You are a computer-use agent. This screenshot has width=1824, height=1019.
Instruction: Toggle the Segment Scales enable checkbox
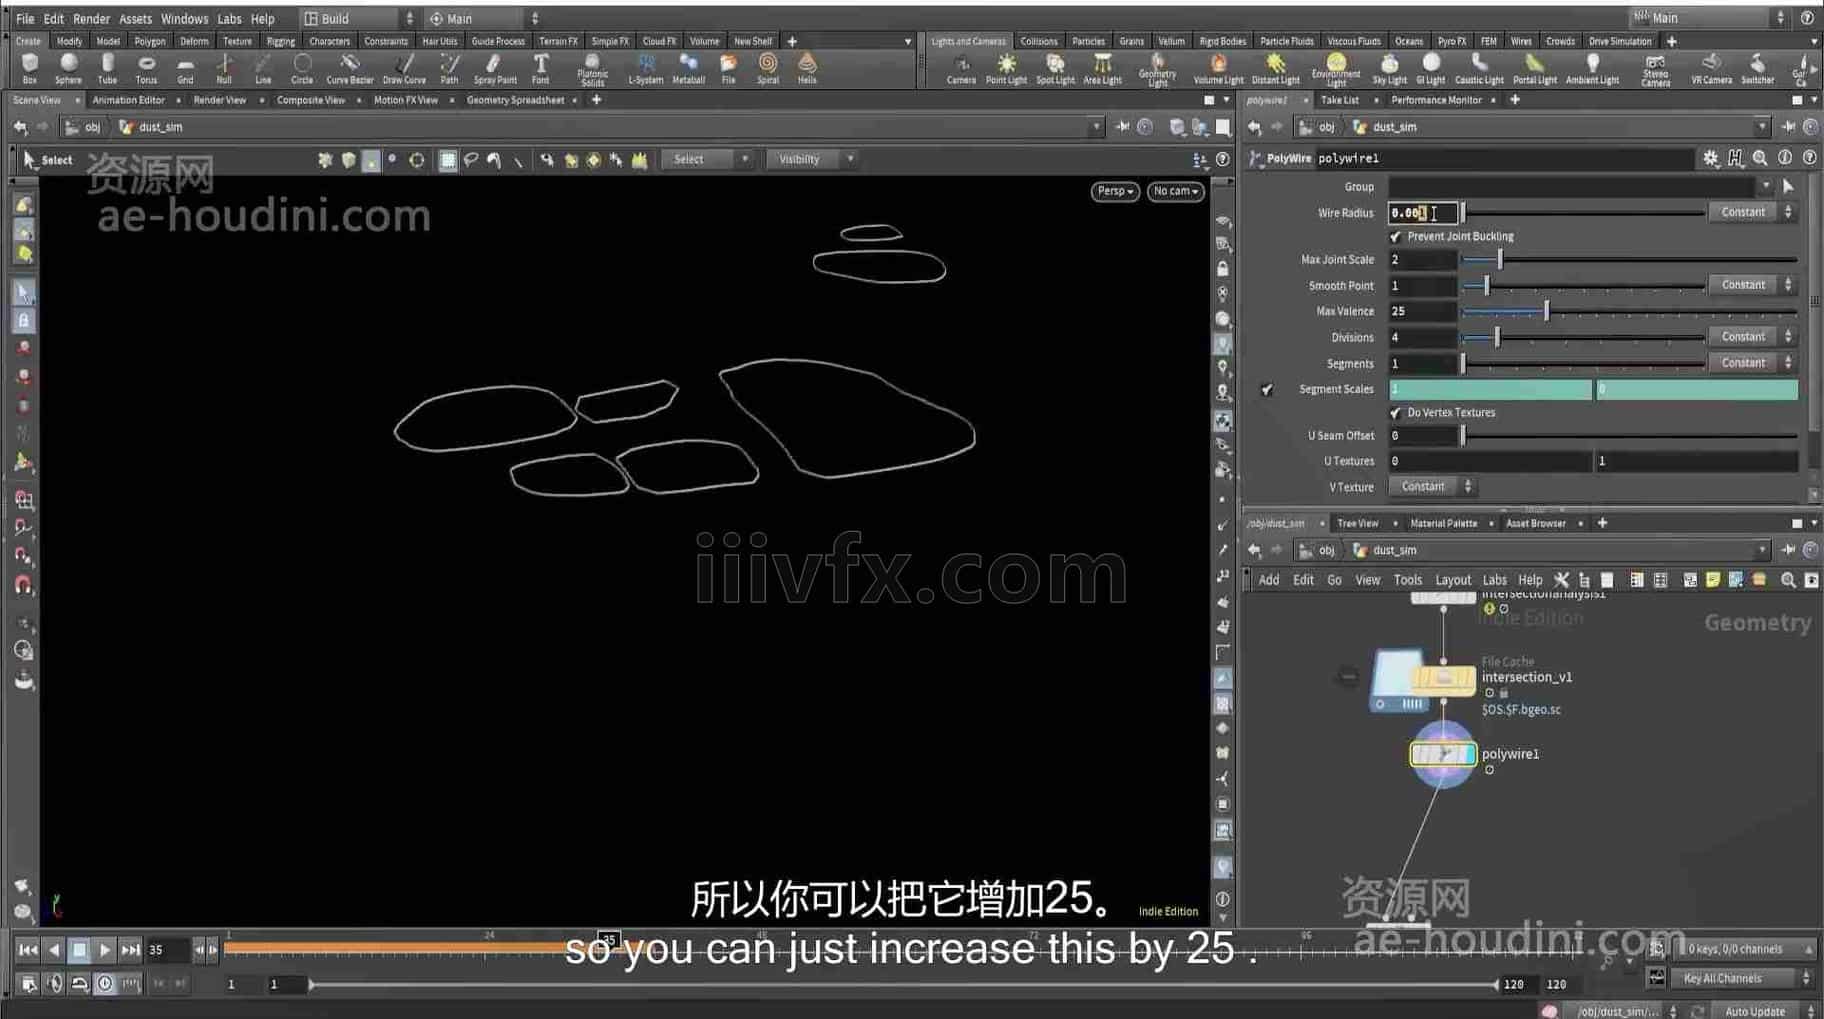[1267, 390]
